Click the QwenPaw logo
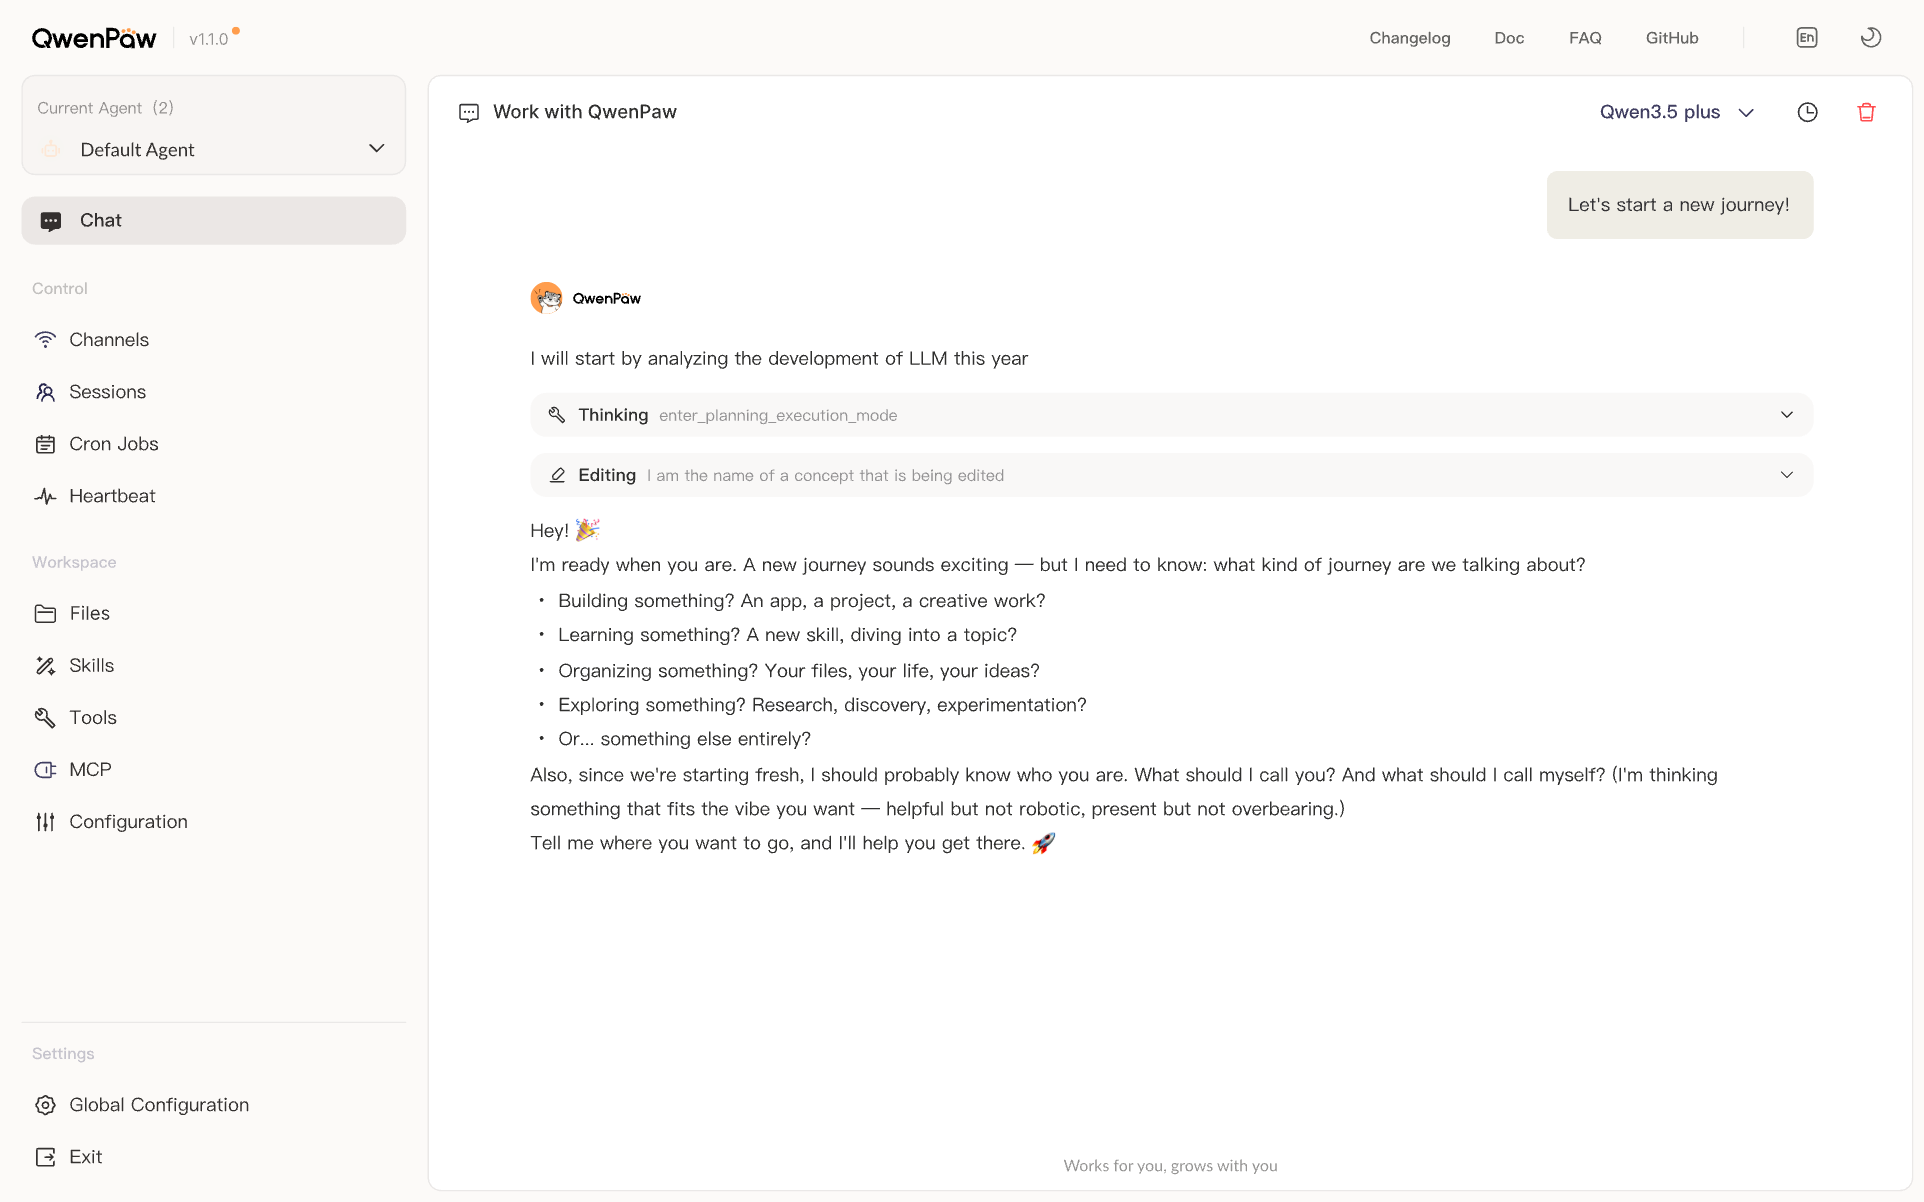 click(x=94, y=38)
